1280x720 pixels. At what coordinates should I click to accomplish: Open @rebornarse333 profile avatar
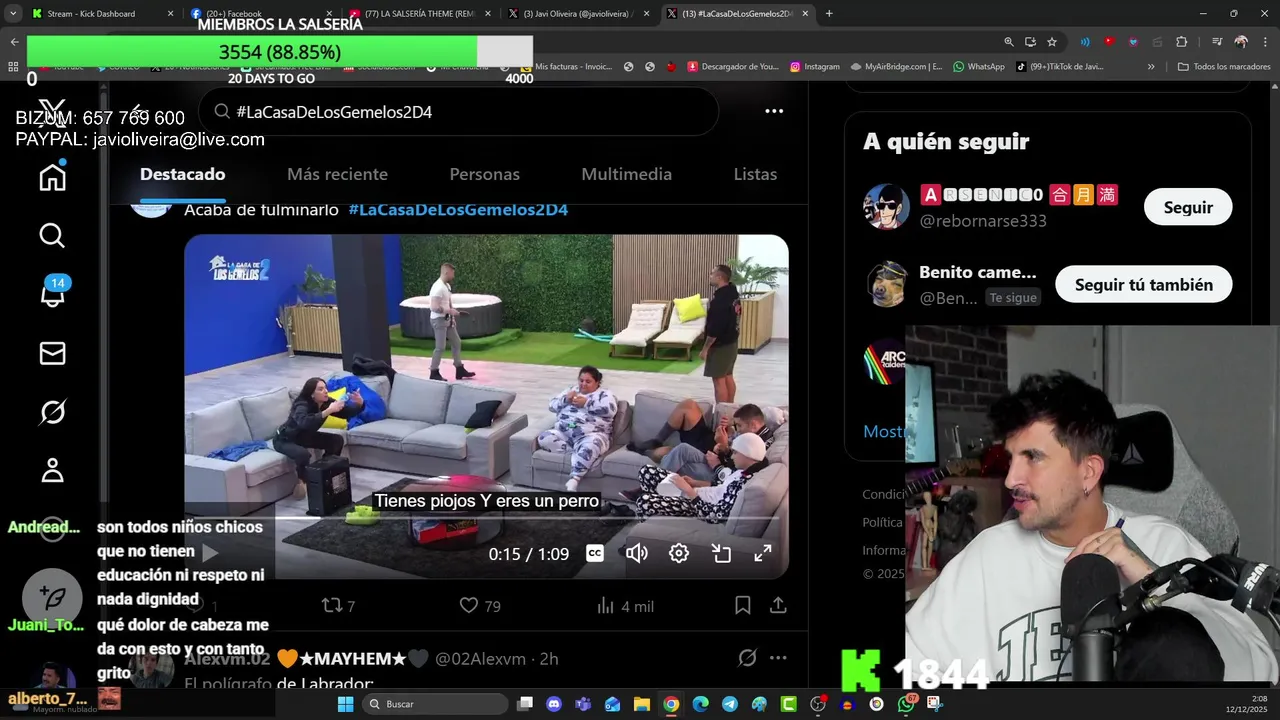886,207
